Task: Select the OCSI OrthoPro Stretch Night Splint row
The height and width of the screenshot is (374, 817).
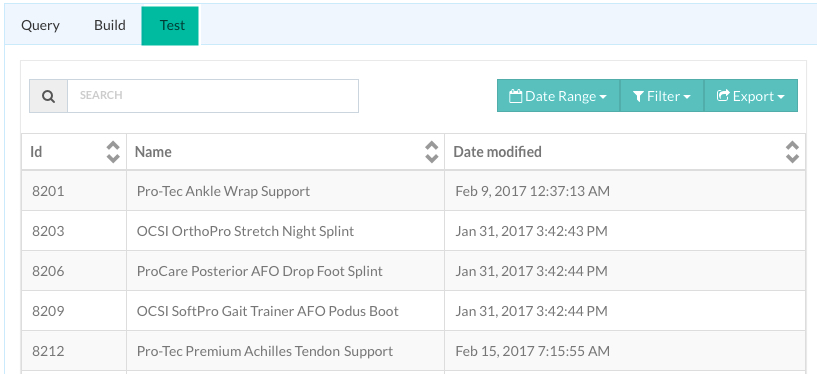Action: click(413, 231)
